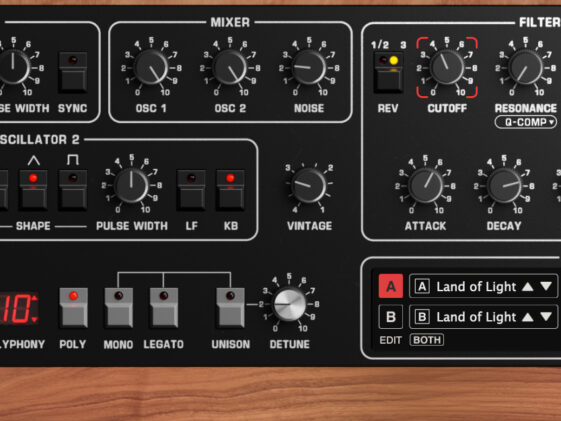
Task: Click the OSC 2 mixer knob
Action: [x=230, y=67]
